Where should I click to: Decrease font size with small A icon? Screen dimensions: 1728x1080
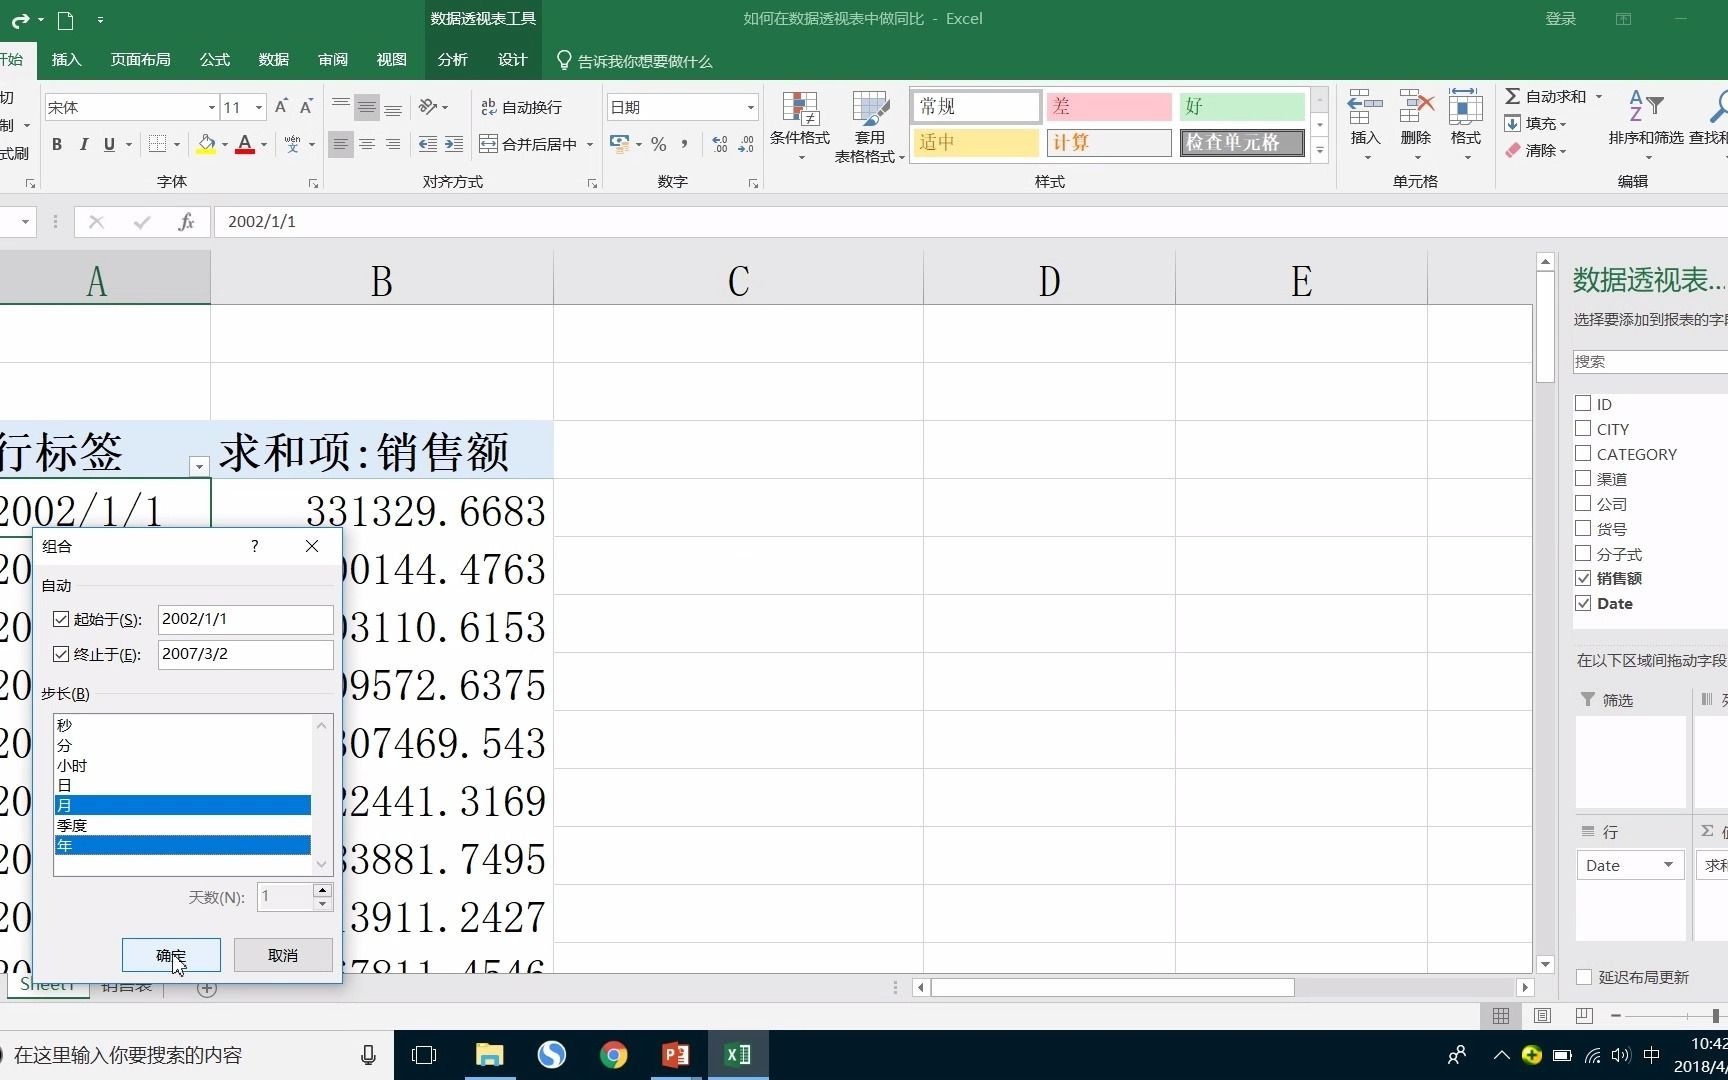pyautogui.click(x=306, y=107)
